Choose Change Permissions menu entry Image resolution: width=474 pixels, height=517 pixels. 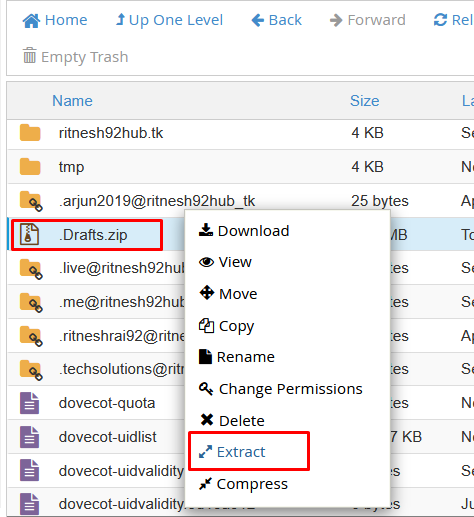click(x=281, y=389)
